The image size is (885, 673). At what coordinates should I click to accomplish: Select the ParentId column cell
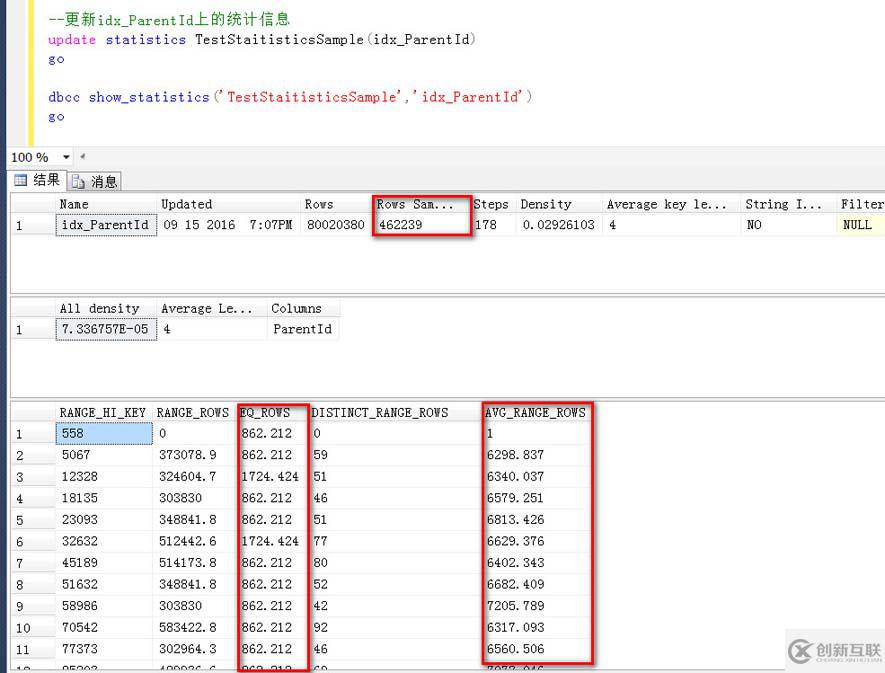pos(303,329)
